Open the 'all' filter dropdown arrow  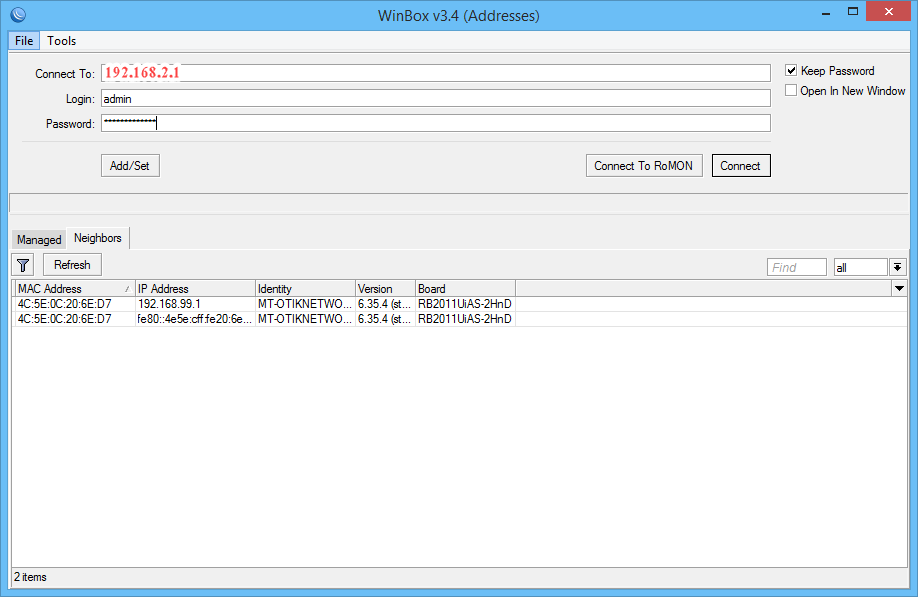pos(898,267)
